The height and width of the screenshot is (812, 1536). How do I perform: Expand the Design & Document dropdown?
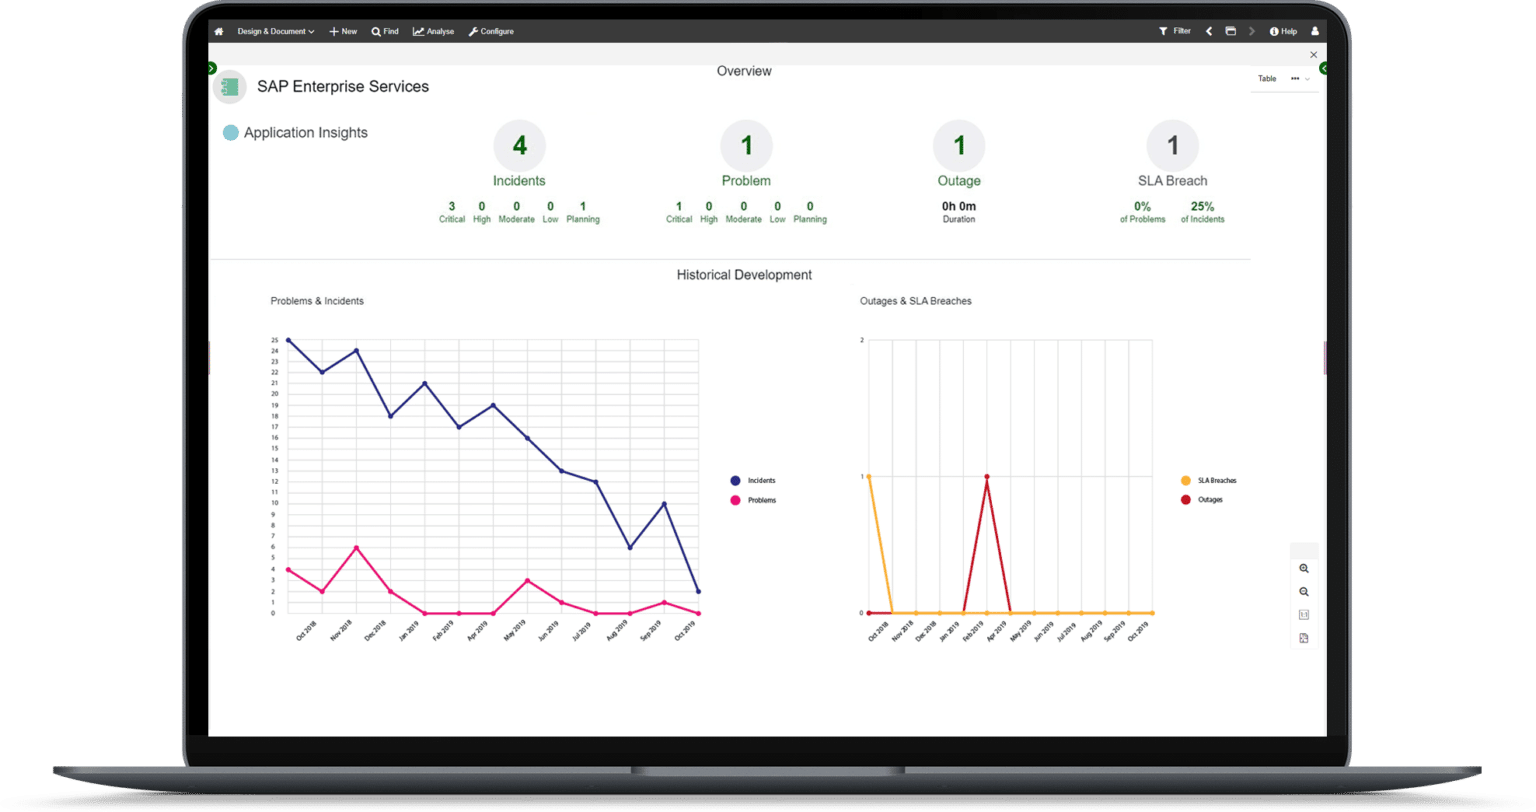275,31
